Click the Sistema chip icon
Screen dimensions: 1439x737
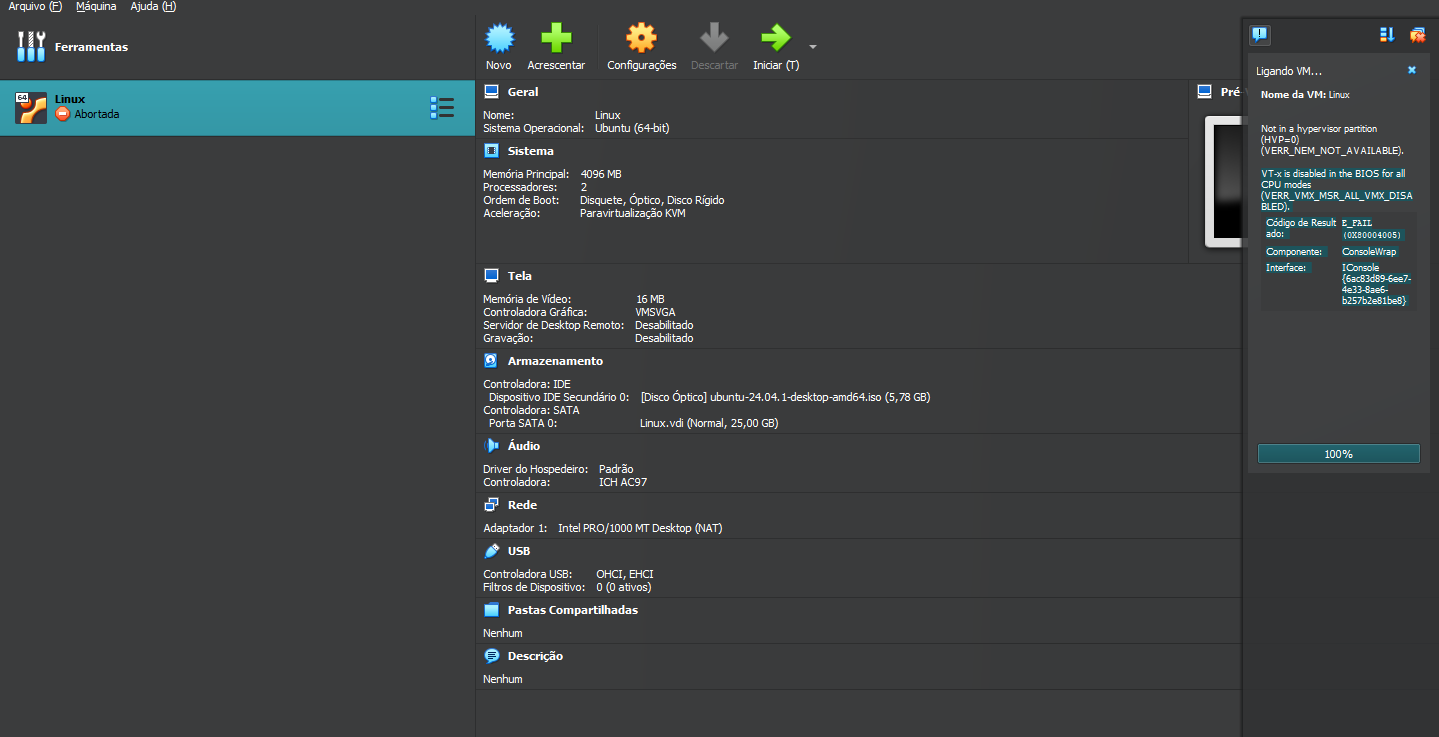(x=491, y=151)
